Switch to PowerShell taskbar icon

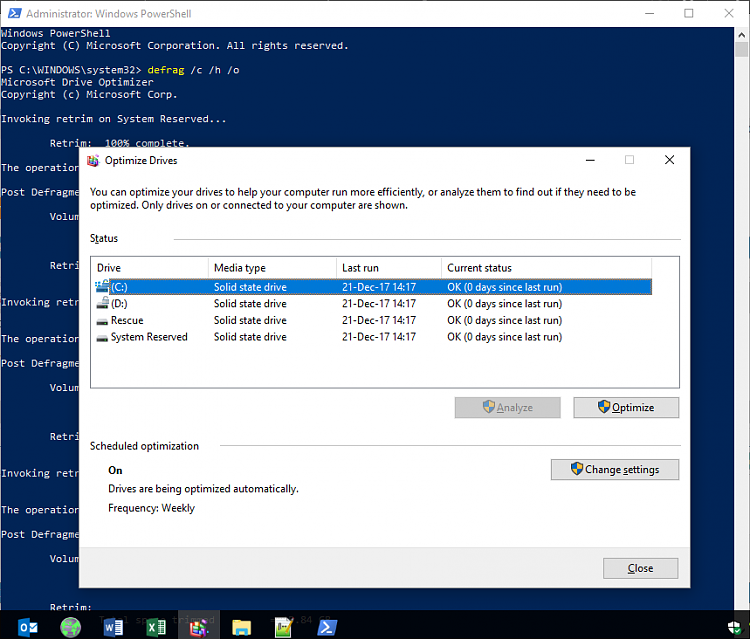pos(327,627)
